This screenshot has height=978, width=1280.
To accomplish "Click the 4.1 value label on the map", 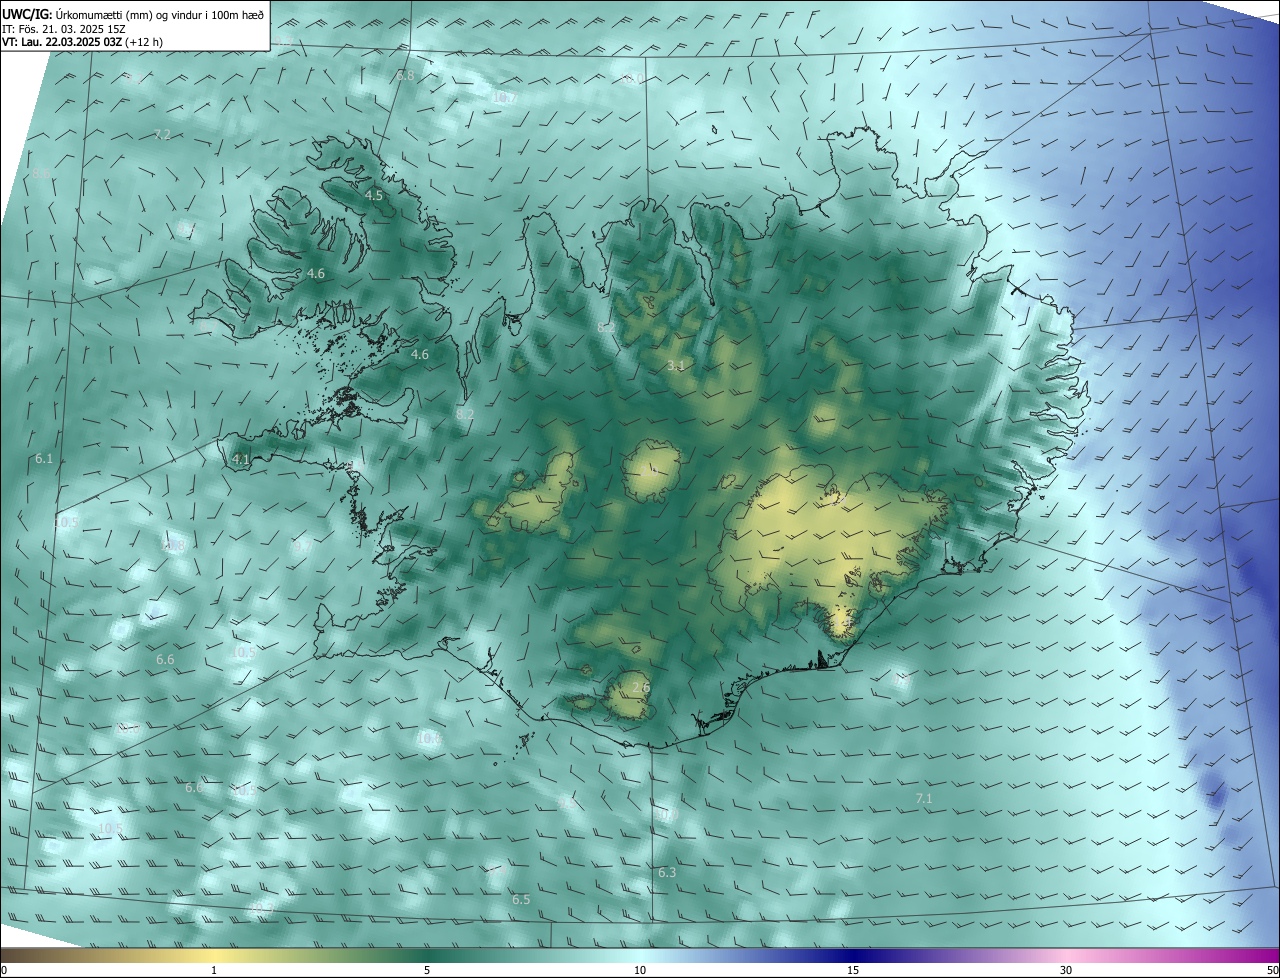I will (x=241, y=459).
